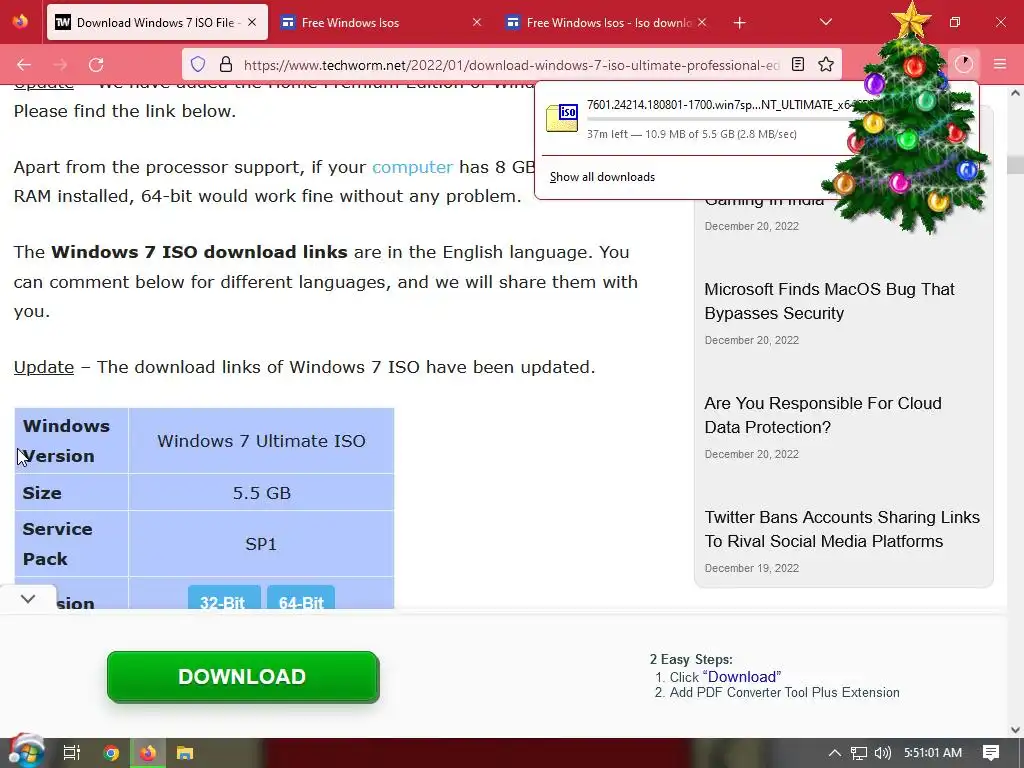1024x768 pixels.
Task: Toggle reader view icon in address bar
Action: [x=798, y=64]
